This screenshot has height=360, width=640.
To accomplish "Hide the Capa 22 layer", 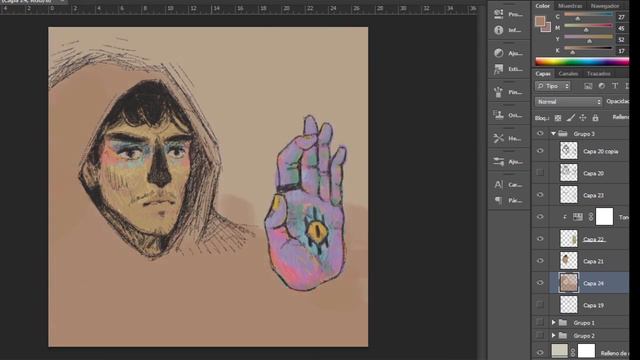I will click(x=540, y=239).
